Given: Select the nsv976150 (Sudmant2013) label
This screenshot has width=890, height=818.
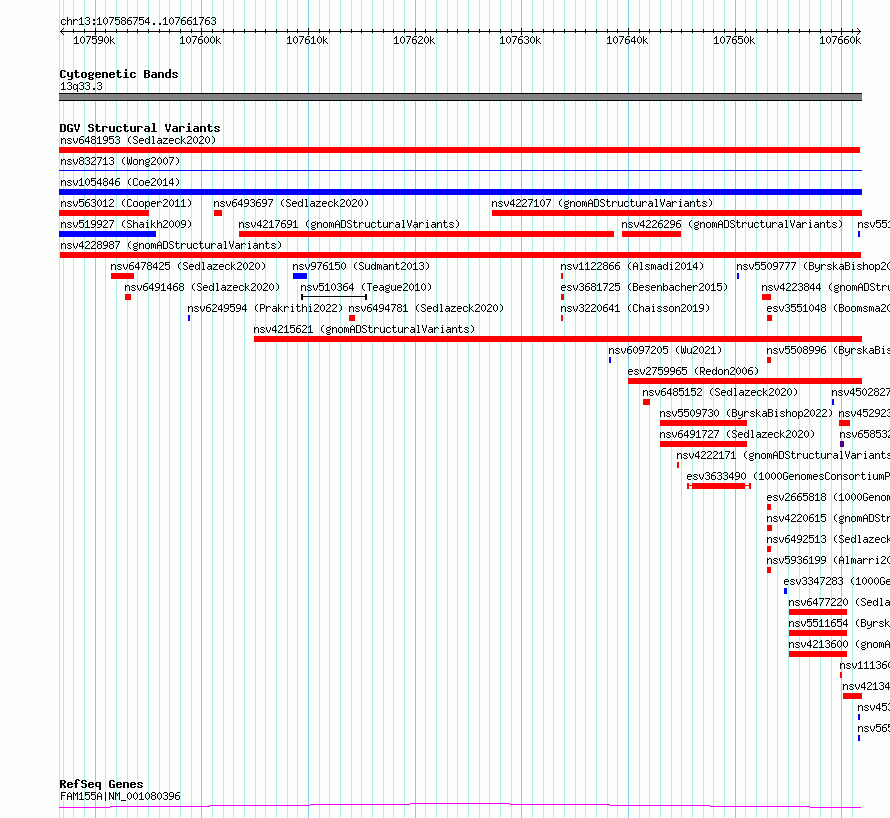Looking at the screenshot, I should click(361, 266).
